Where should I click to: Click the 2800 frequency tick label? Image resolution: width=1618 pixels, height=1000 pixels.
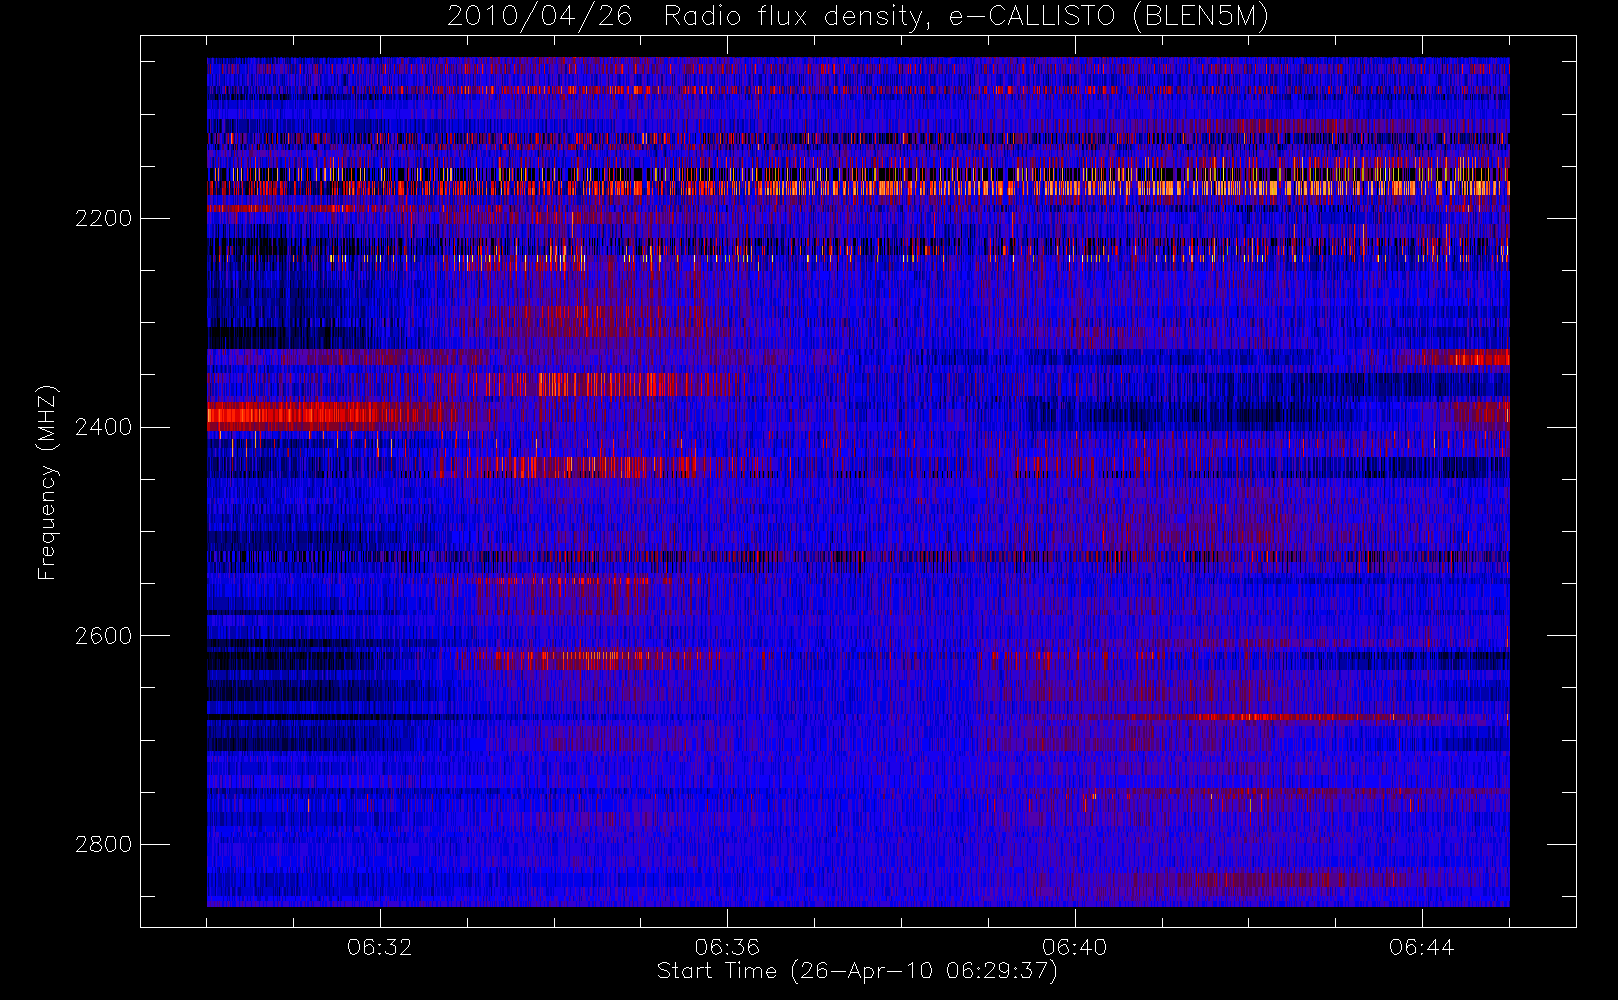103,845
